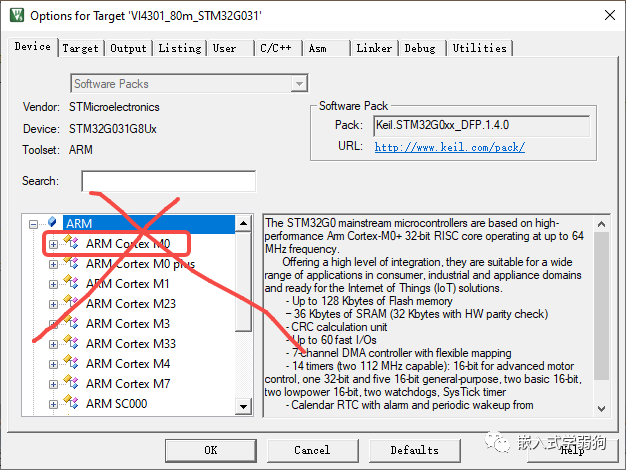Click the ARM Cortex M23 device icon
Screen dimensions: 626x470
coord(71,302)
